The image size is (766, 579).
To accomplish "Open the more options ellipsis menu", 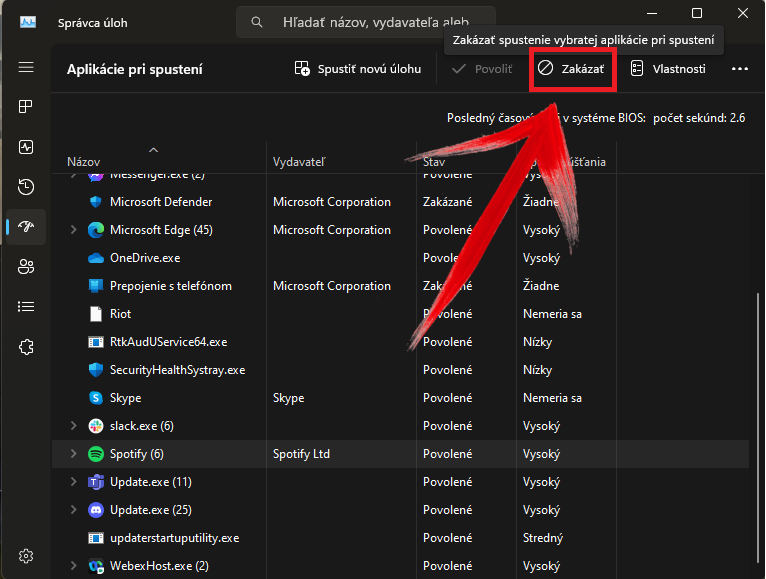I will click(x=740, y=69).
